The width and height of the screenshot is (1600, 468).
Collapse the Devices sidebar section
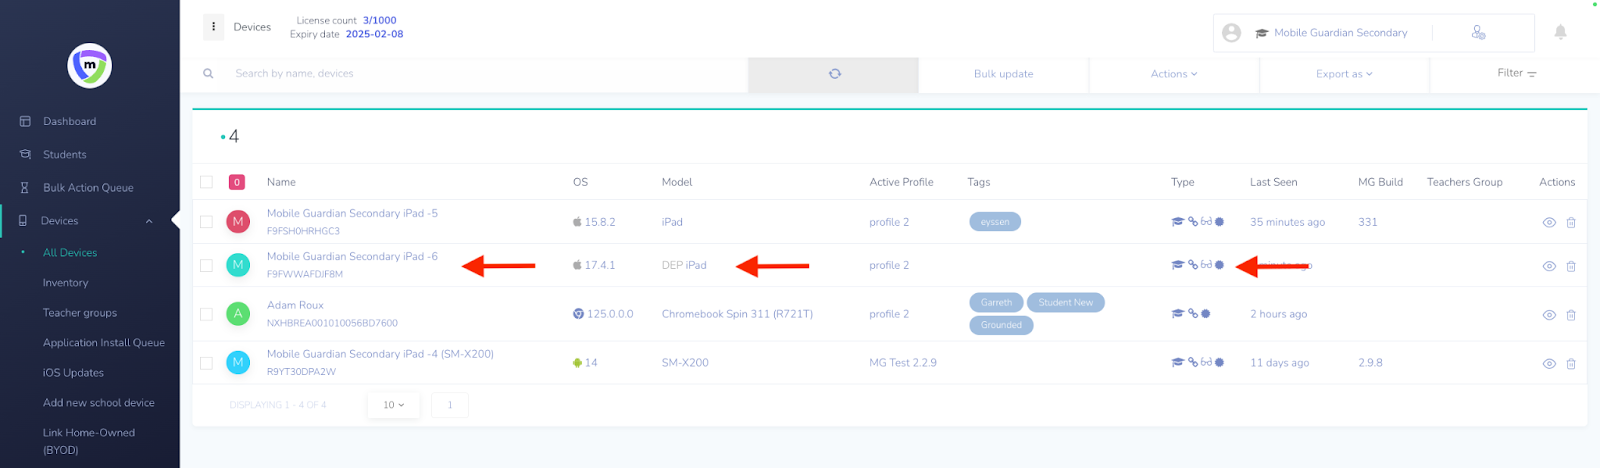pyautogui.click(x=149, y=221)
